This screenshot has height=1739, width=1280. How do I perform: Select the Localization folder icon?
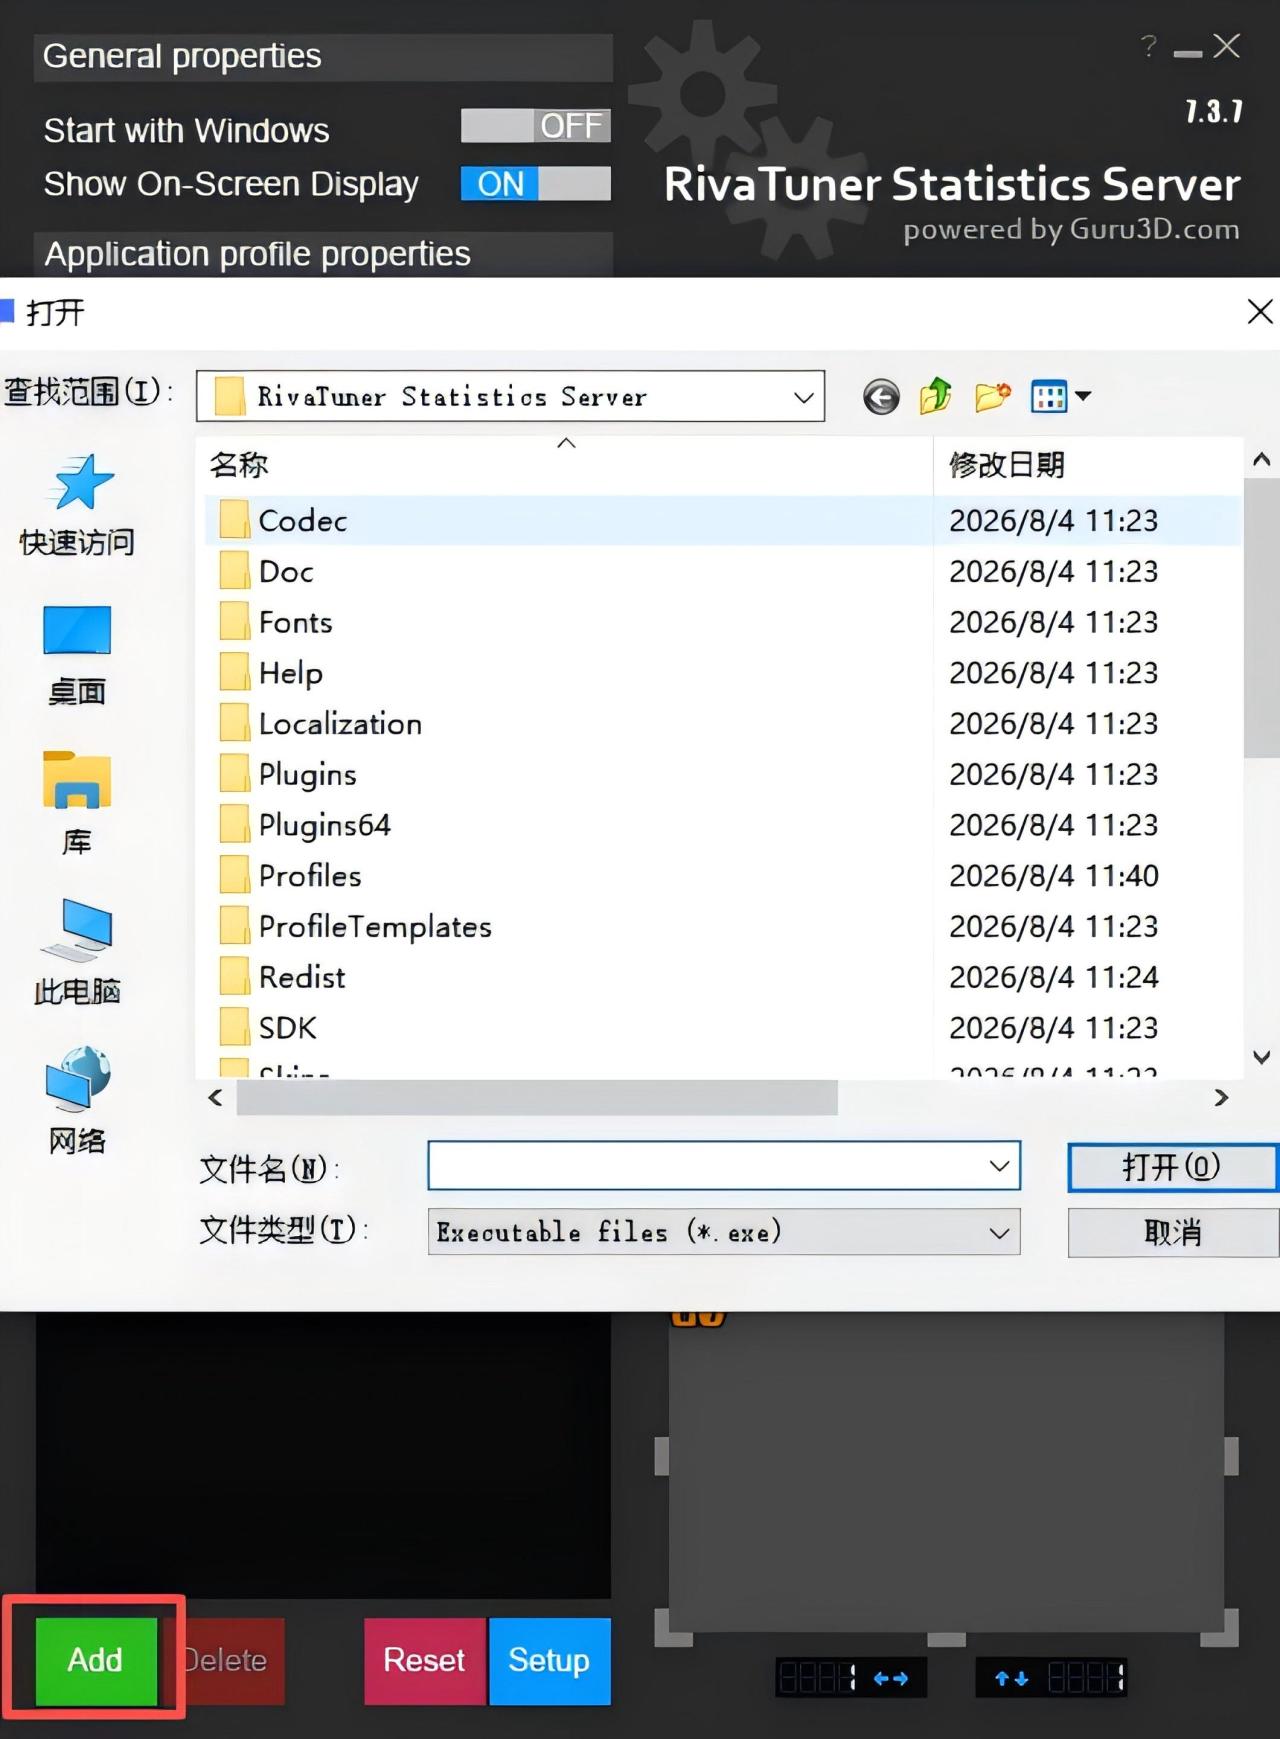(x=234, y=723)
